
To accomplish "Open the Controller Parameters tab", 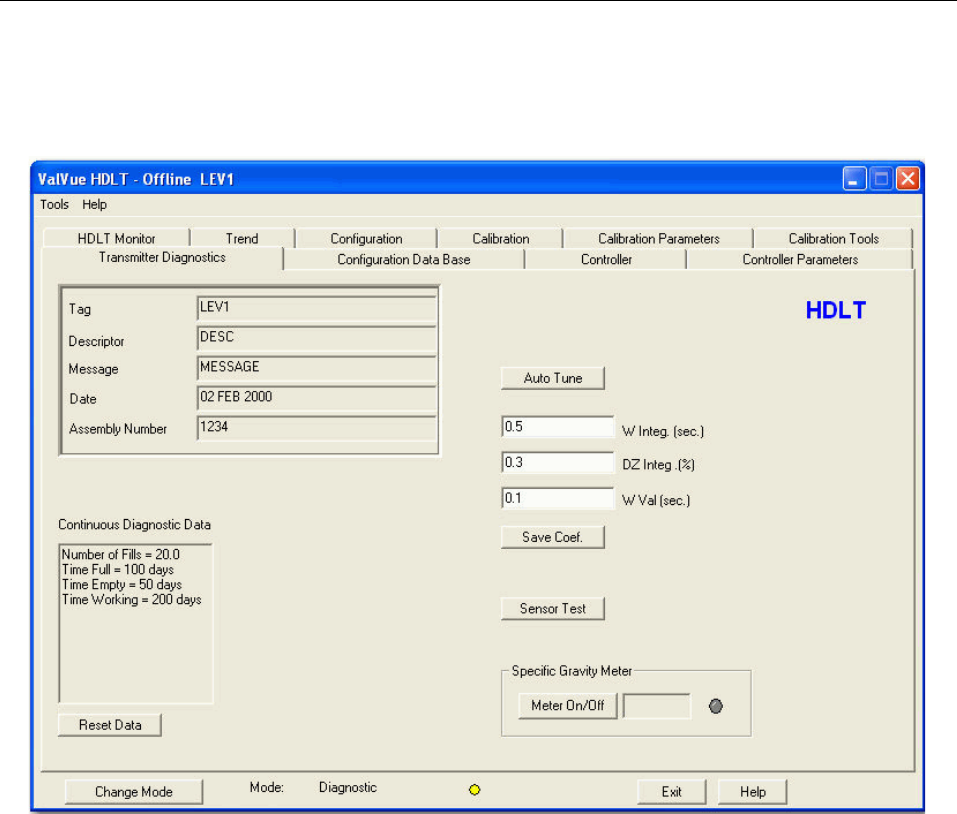I will click(800, 259).
